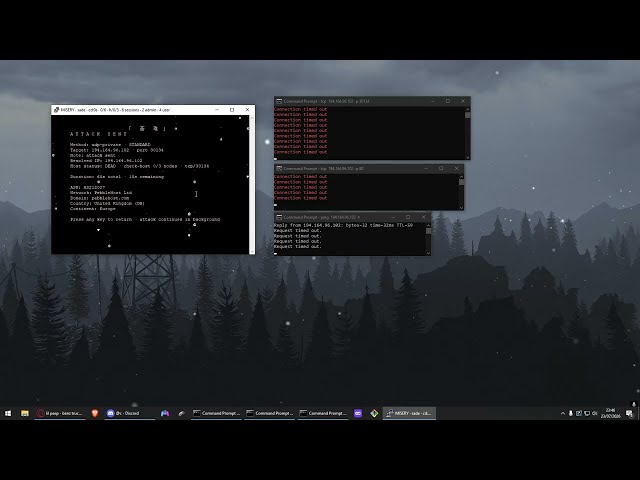The image size is (640, 480).
Task: Click the 'ATTACK SENT' heading text
Action: 98,134
